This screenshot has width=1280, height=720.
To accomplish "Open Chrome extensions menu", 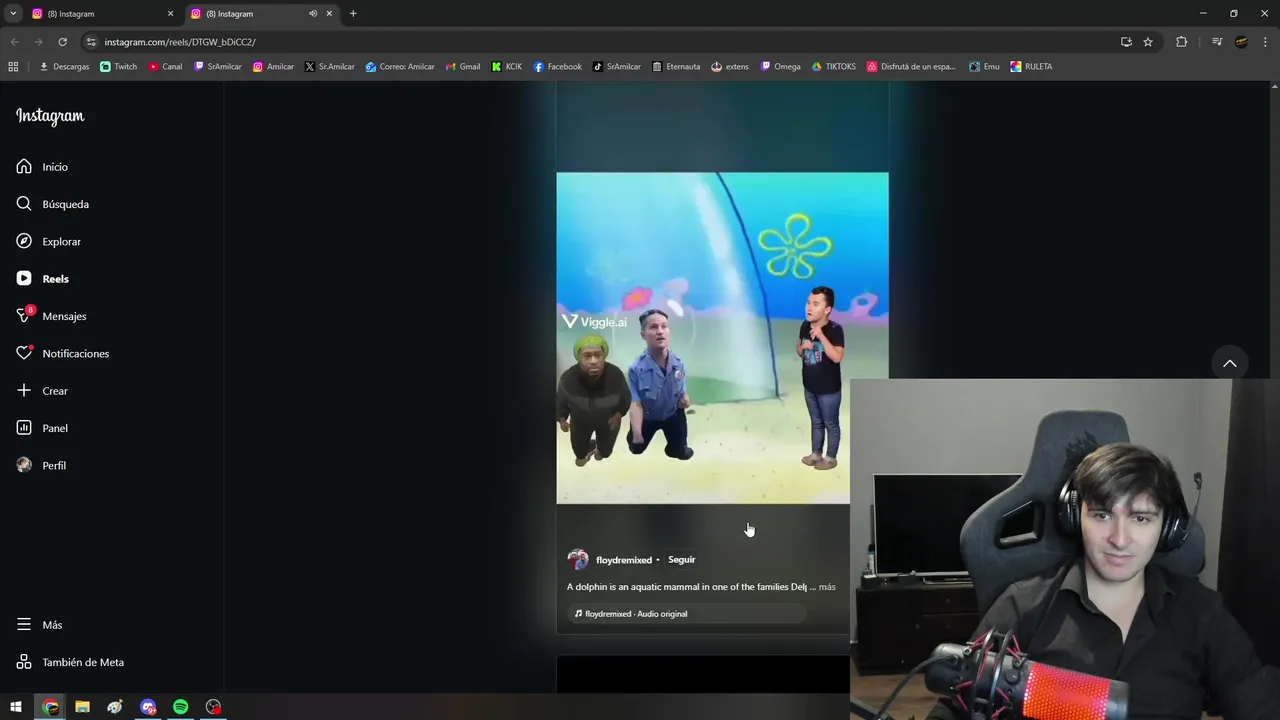I will pyautogui.click(x=1182, y=42).
